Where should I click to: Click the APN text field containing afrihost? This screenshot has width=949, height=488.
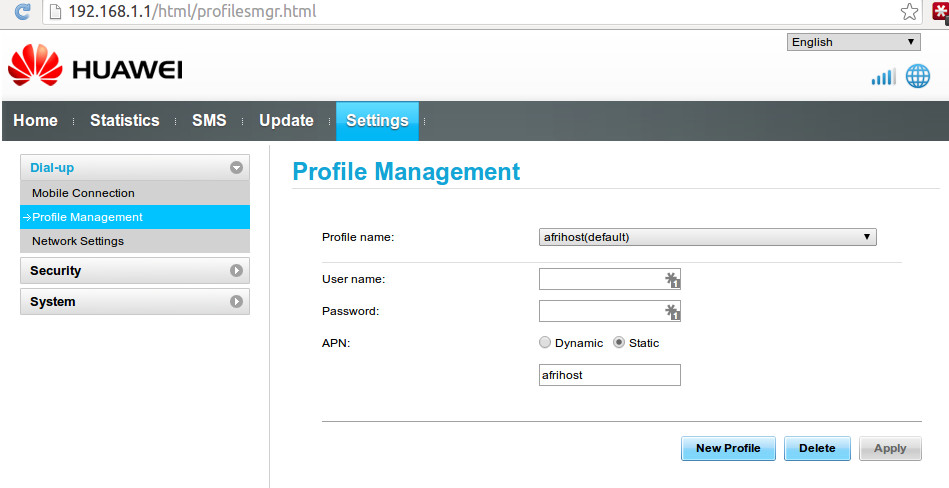[609, 375]
